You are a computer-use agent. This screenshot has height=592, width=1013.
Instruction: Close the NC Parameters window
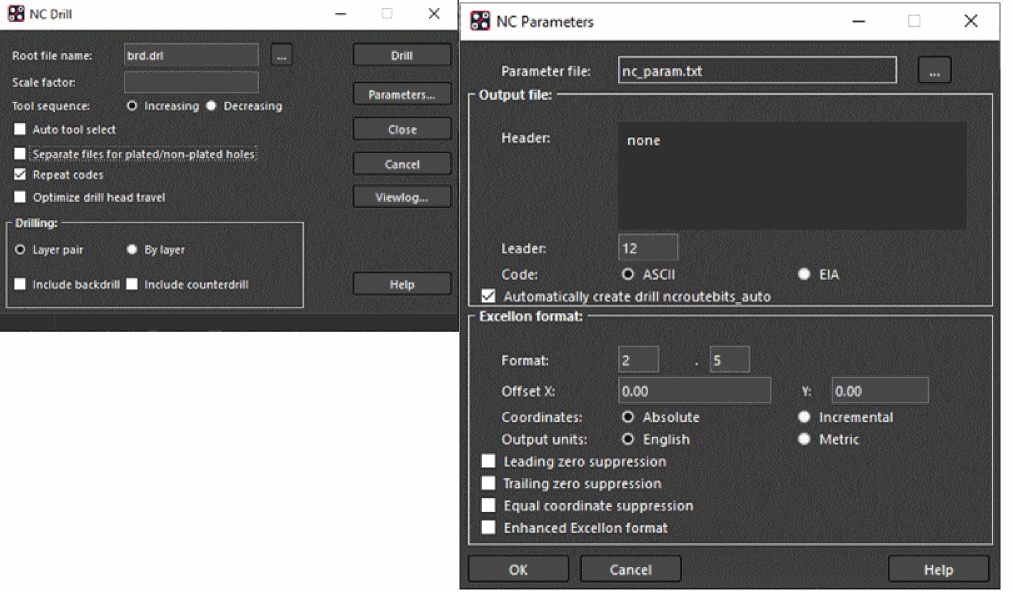[x=970, y=21]
